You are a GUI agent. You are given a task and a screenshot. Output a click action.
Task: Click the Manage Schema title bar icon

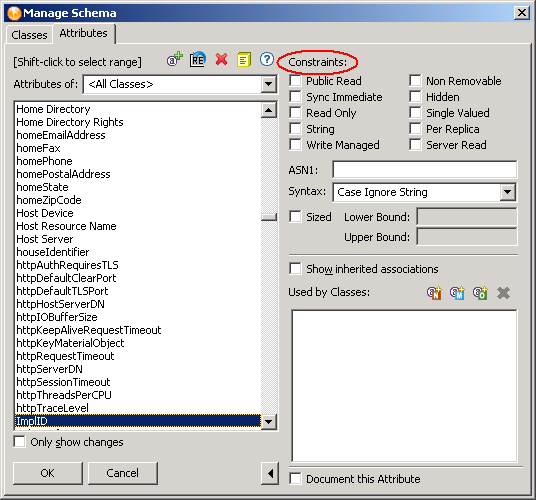coord(14,13)
